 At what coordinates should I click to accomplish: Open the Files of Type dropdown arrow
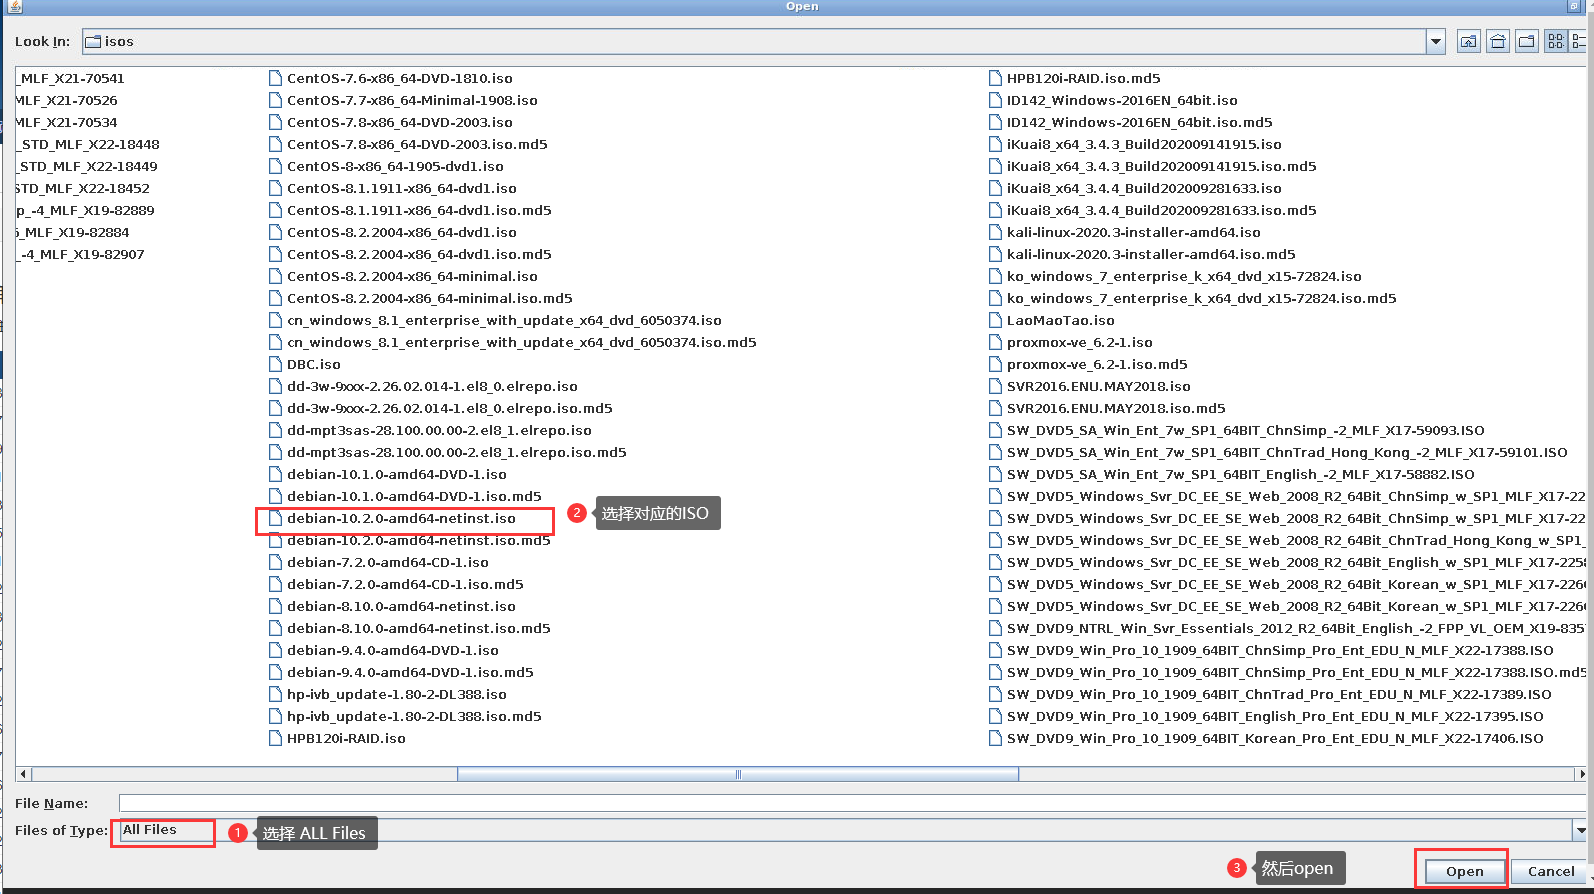pos(1580,830)
